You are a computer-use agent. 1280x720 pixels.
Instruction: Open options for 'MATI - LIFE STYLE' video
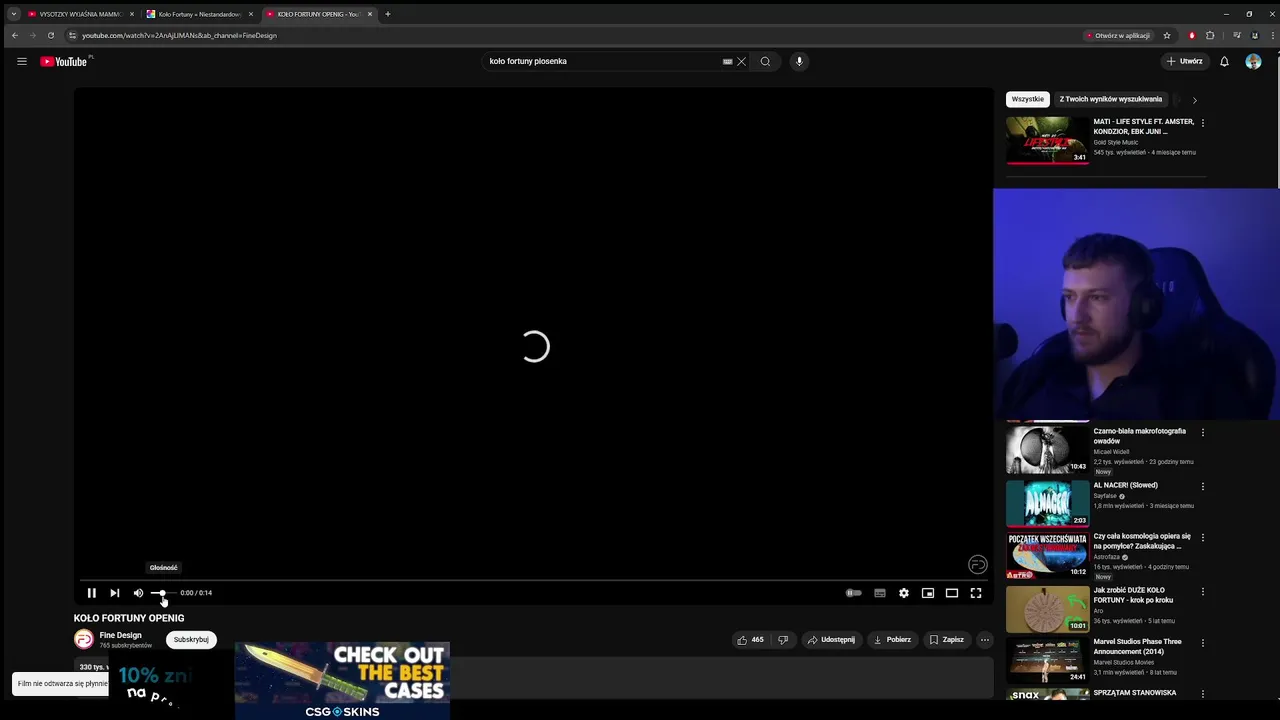[x=1202, y=123]
